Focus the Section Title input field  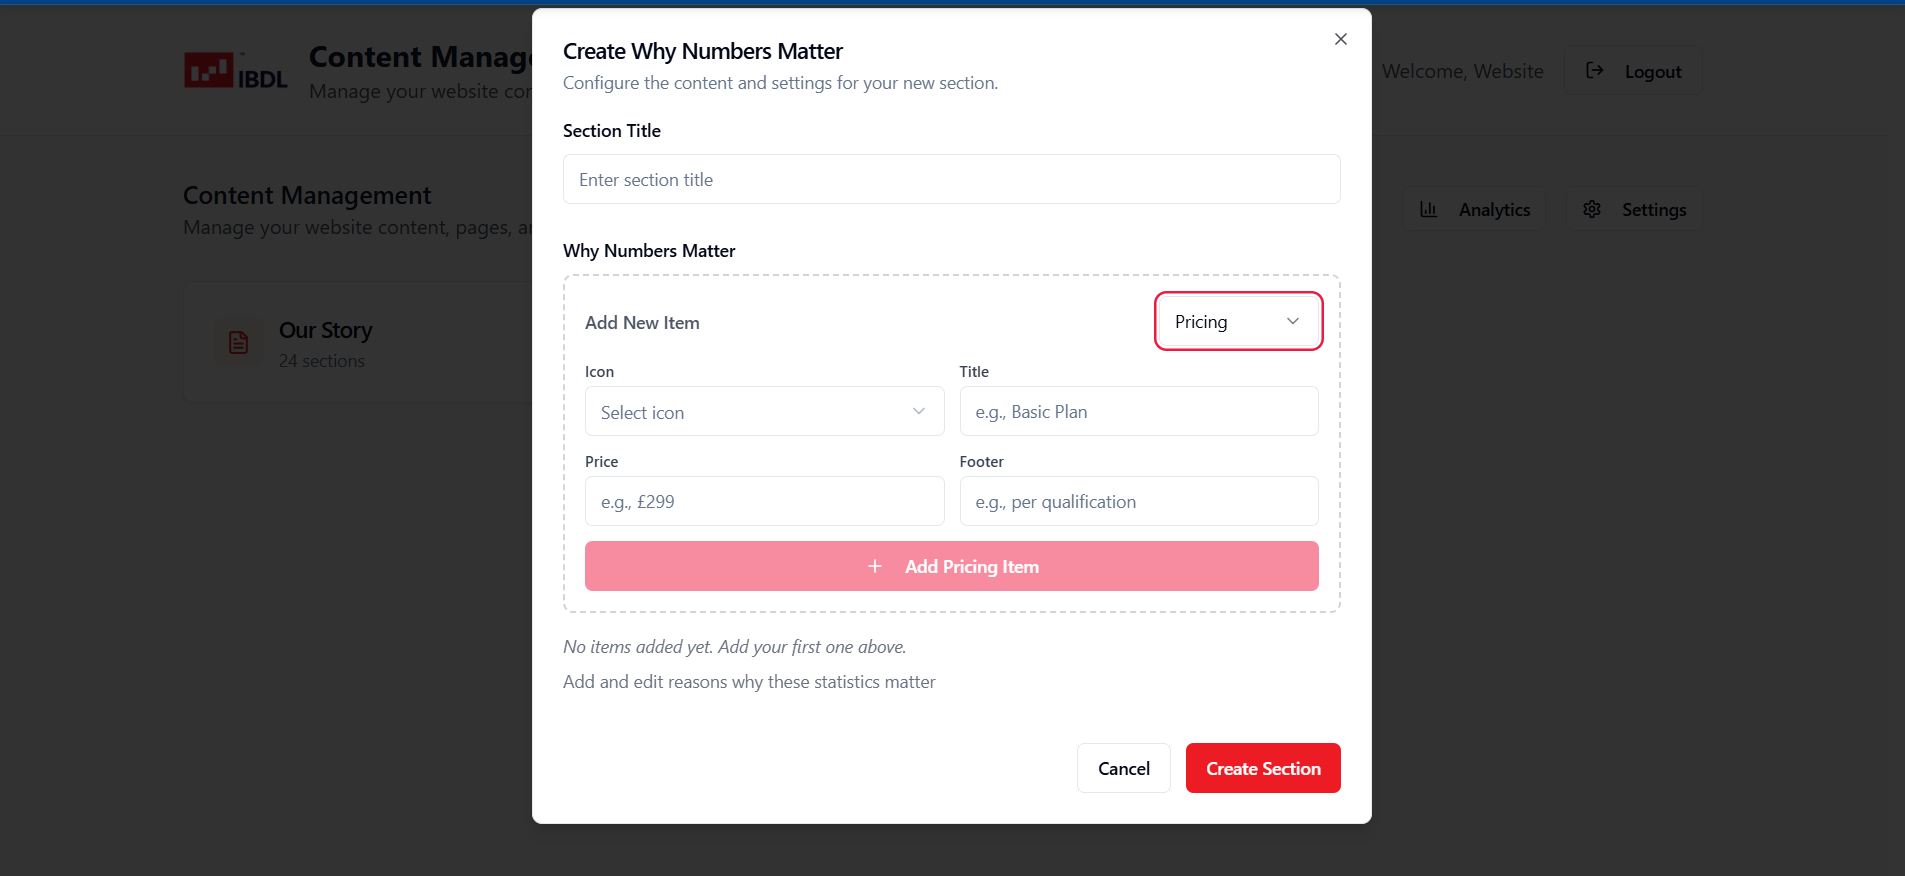click(x=951, y=180)
